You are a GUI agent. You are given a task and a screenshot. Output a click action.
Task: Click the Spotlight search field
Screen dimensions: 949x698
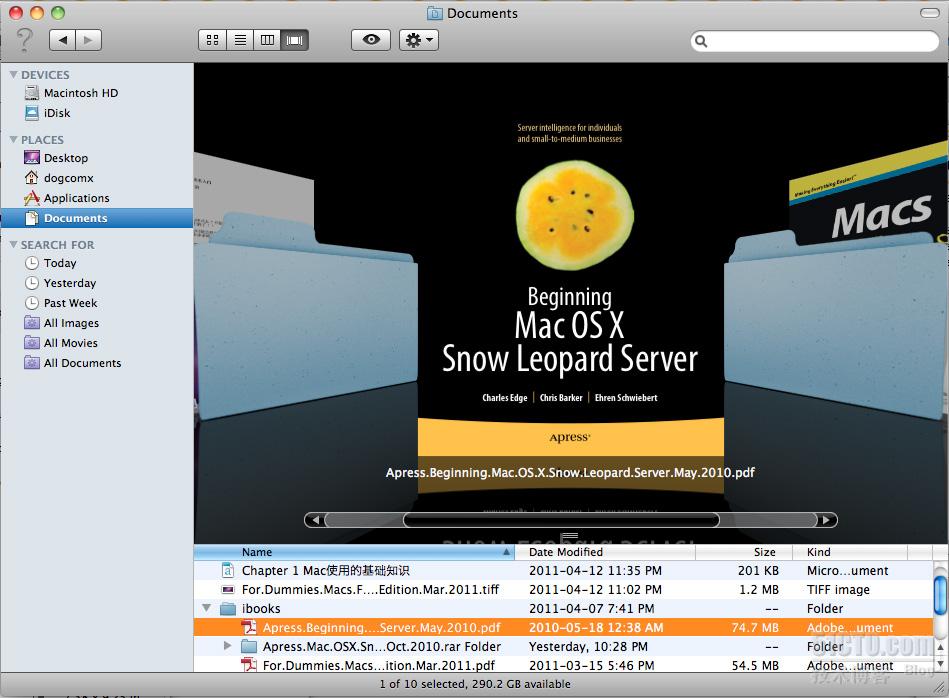coord(815,41)
